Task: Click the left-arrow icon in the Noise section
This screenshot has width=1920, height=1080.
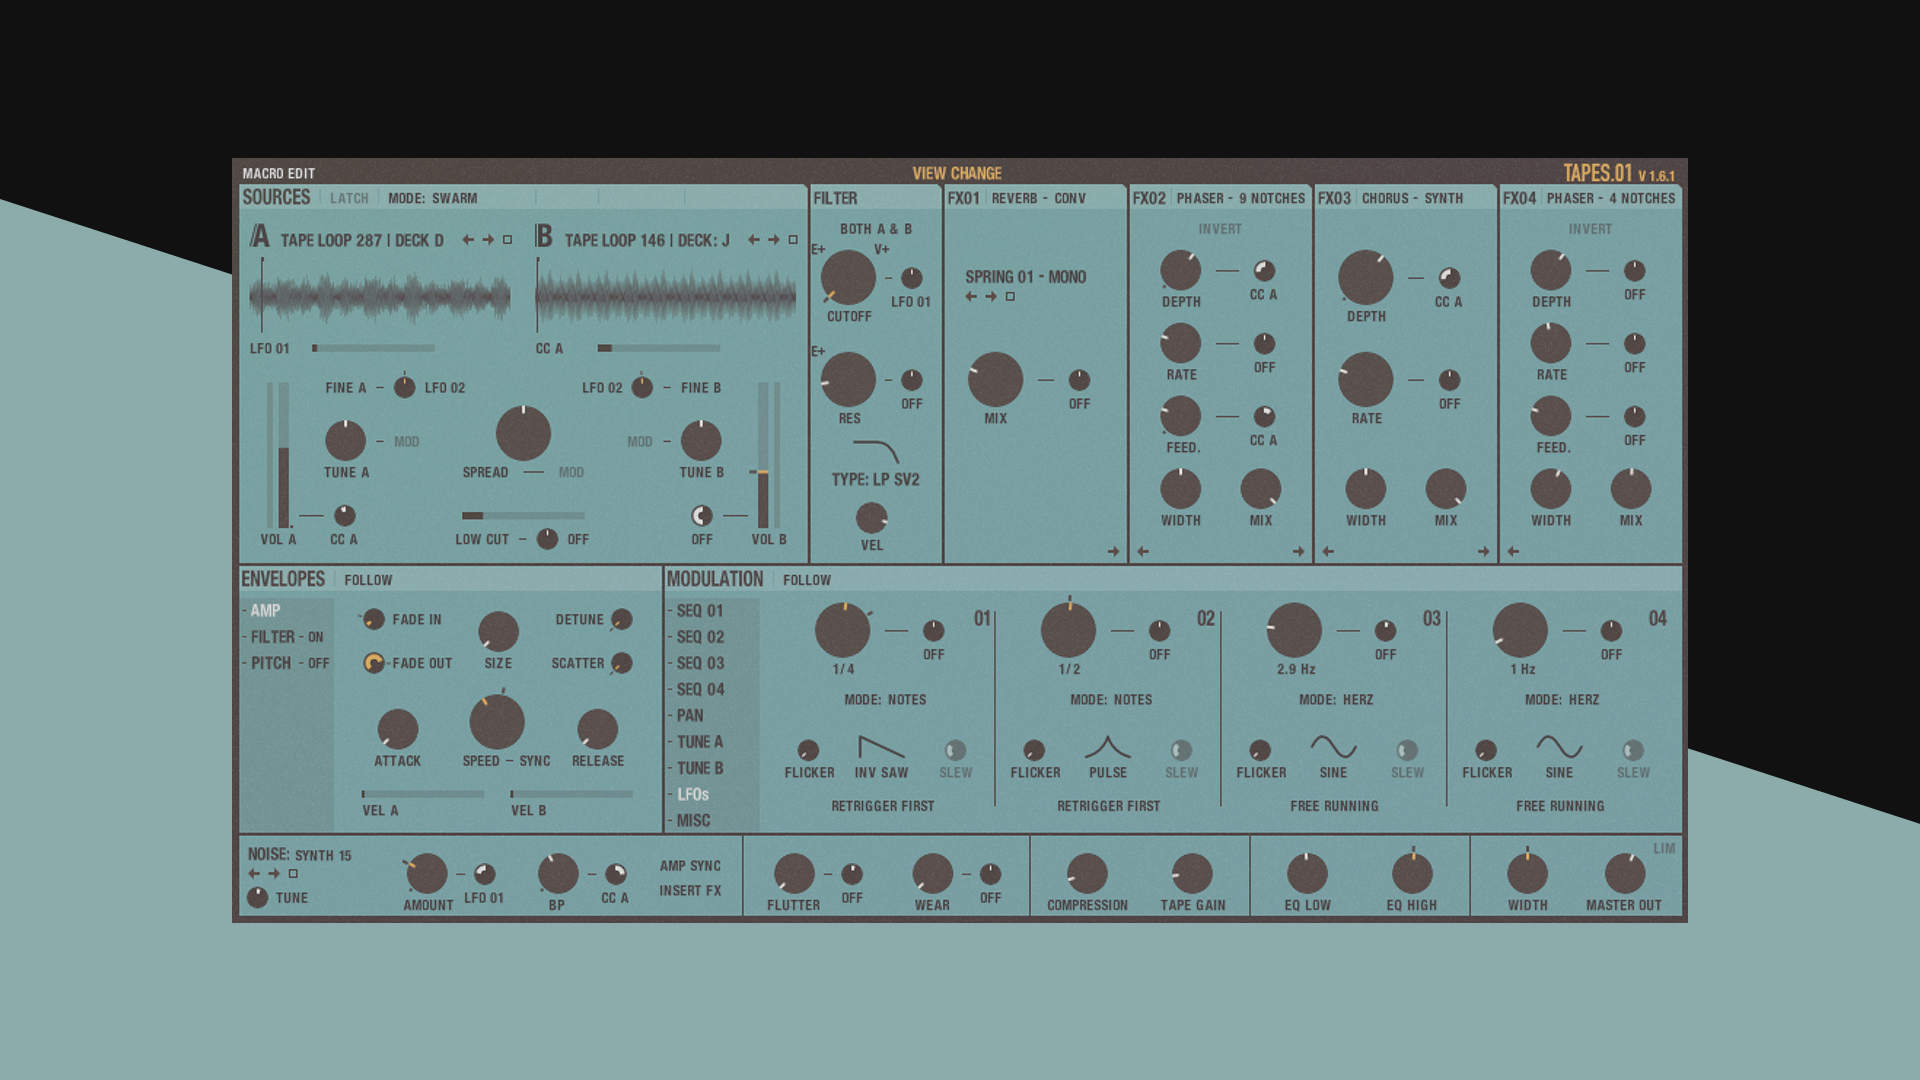Action: [x=252, y=873]
